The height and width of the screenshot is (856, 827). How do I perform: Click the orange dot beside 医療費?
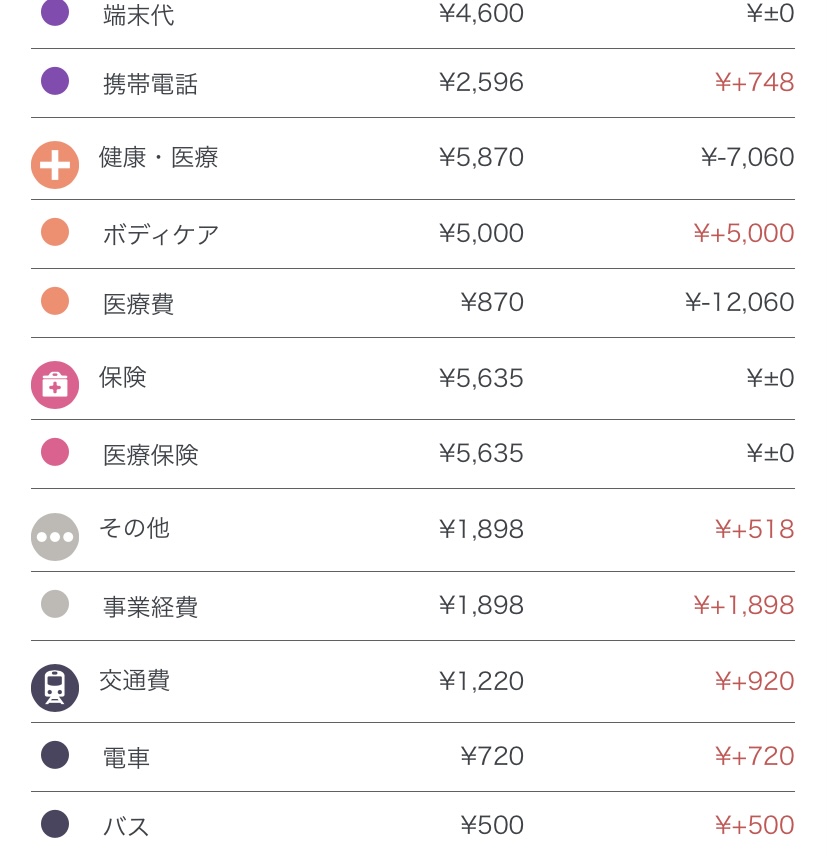pos(55,301)
